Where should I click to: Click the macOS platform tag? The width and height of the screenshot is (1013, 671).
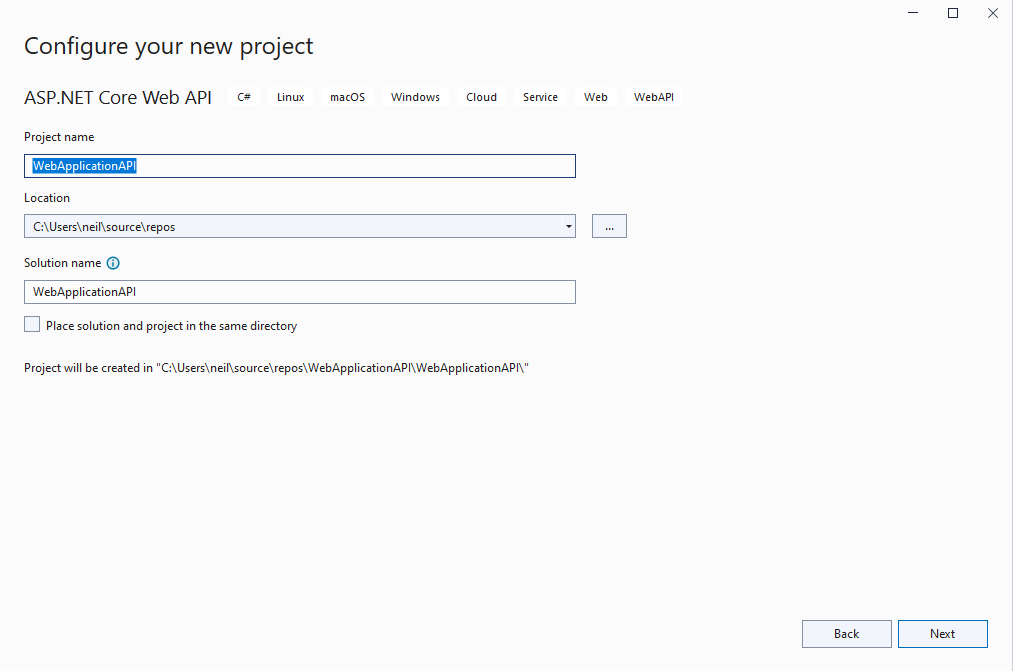click(x=348, y=97)
